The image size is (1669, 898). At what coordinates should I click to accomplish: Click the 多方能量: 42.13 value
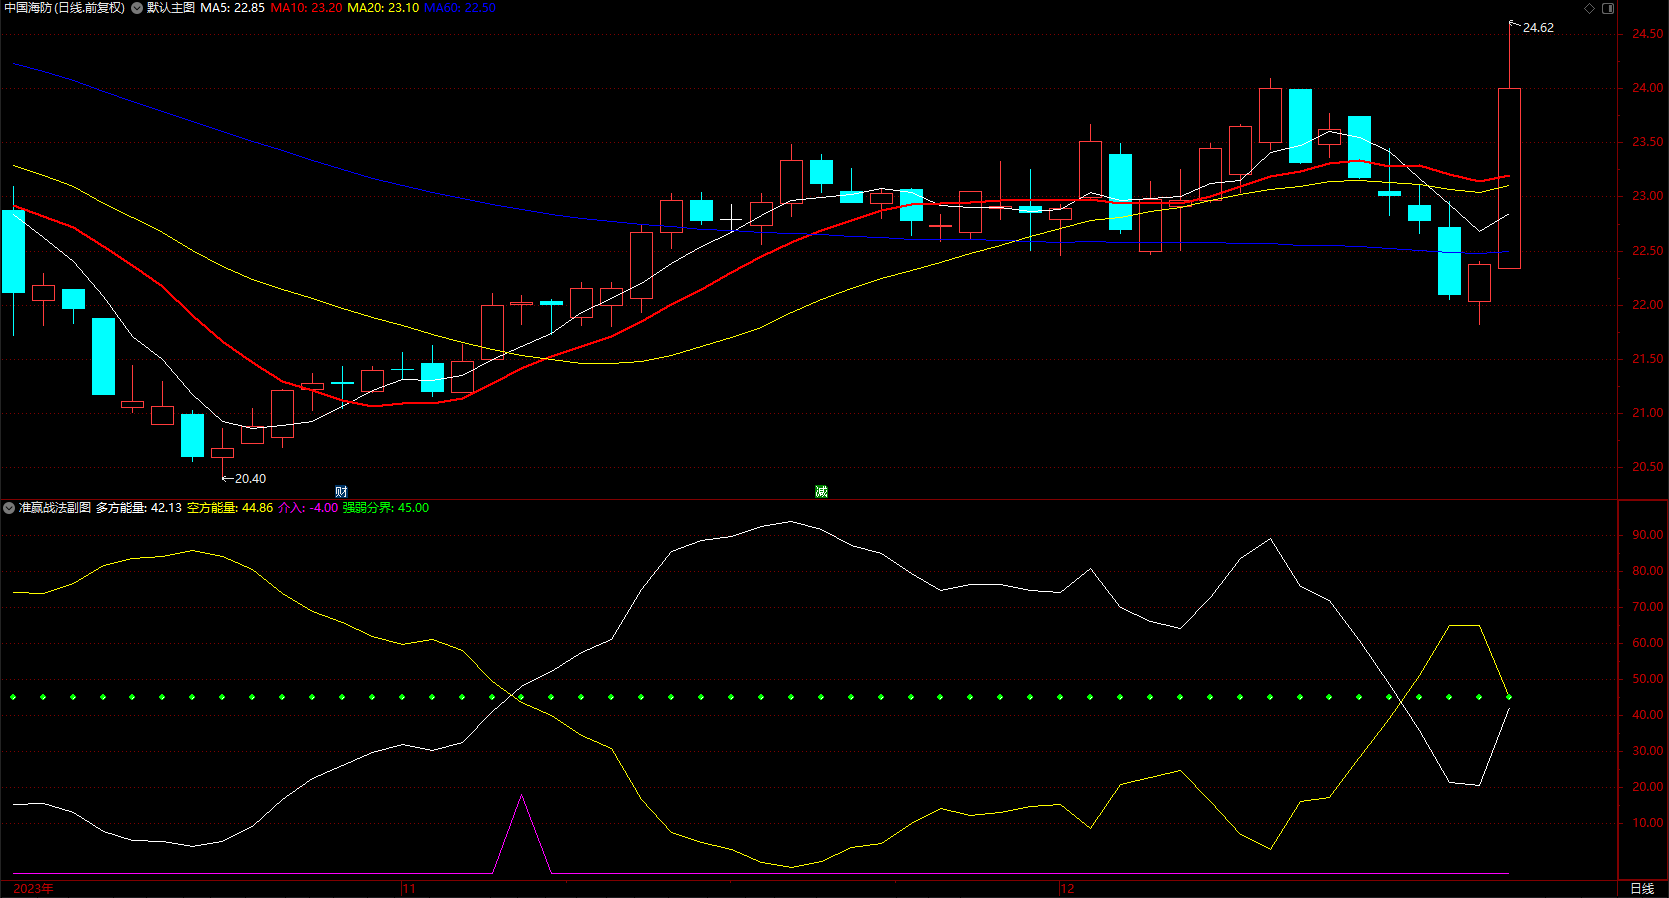(139, 508)
